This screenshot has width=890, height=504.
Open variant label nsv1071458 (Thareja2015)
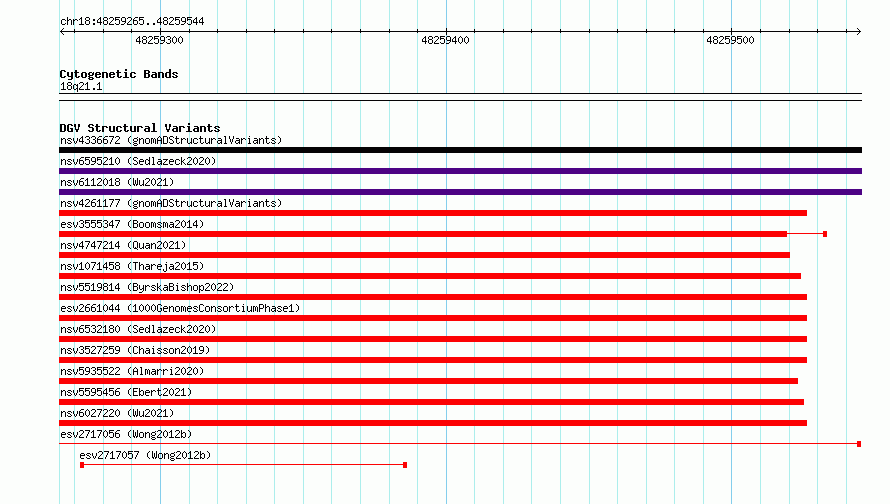click(x=132, y=266)
